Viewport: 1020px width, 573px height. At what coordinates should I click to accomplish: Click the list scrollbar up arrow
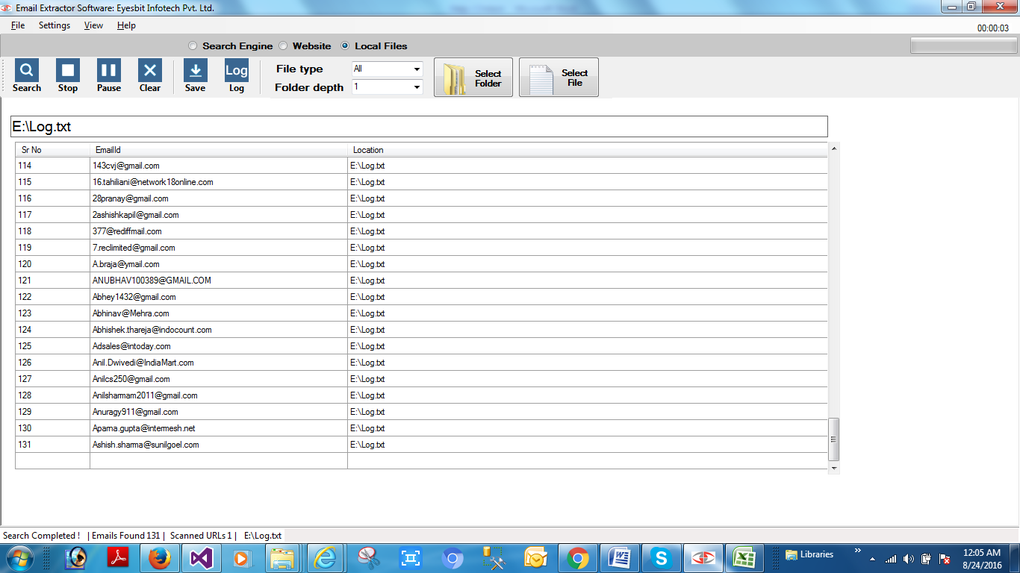point(834,149)
